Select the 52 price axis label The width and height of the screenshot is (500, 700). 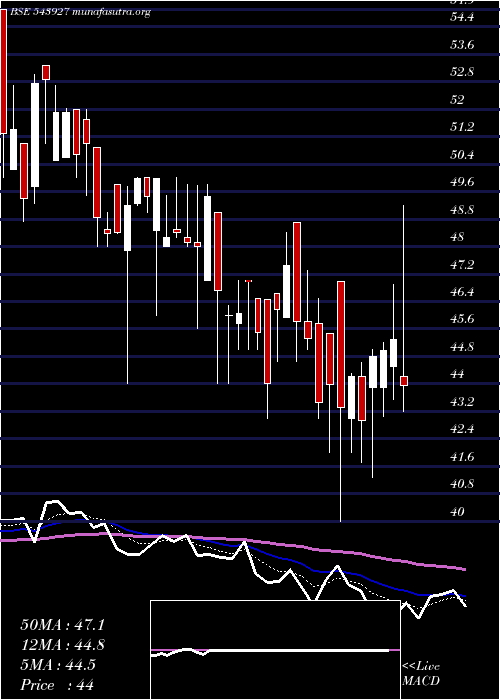[x=457, y=100]
